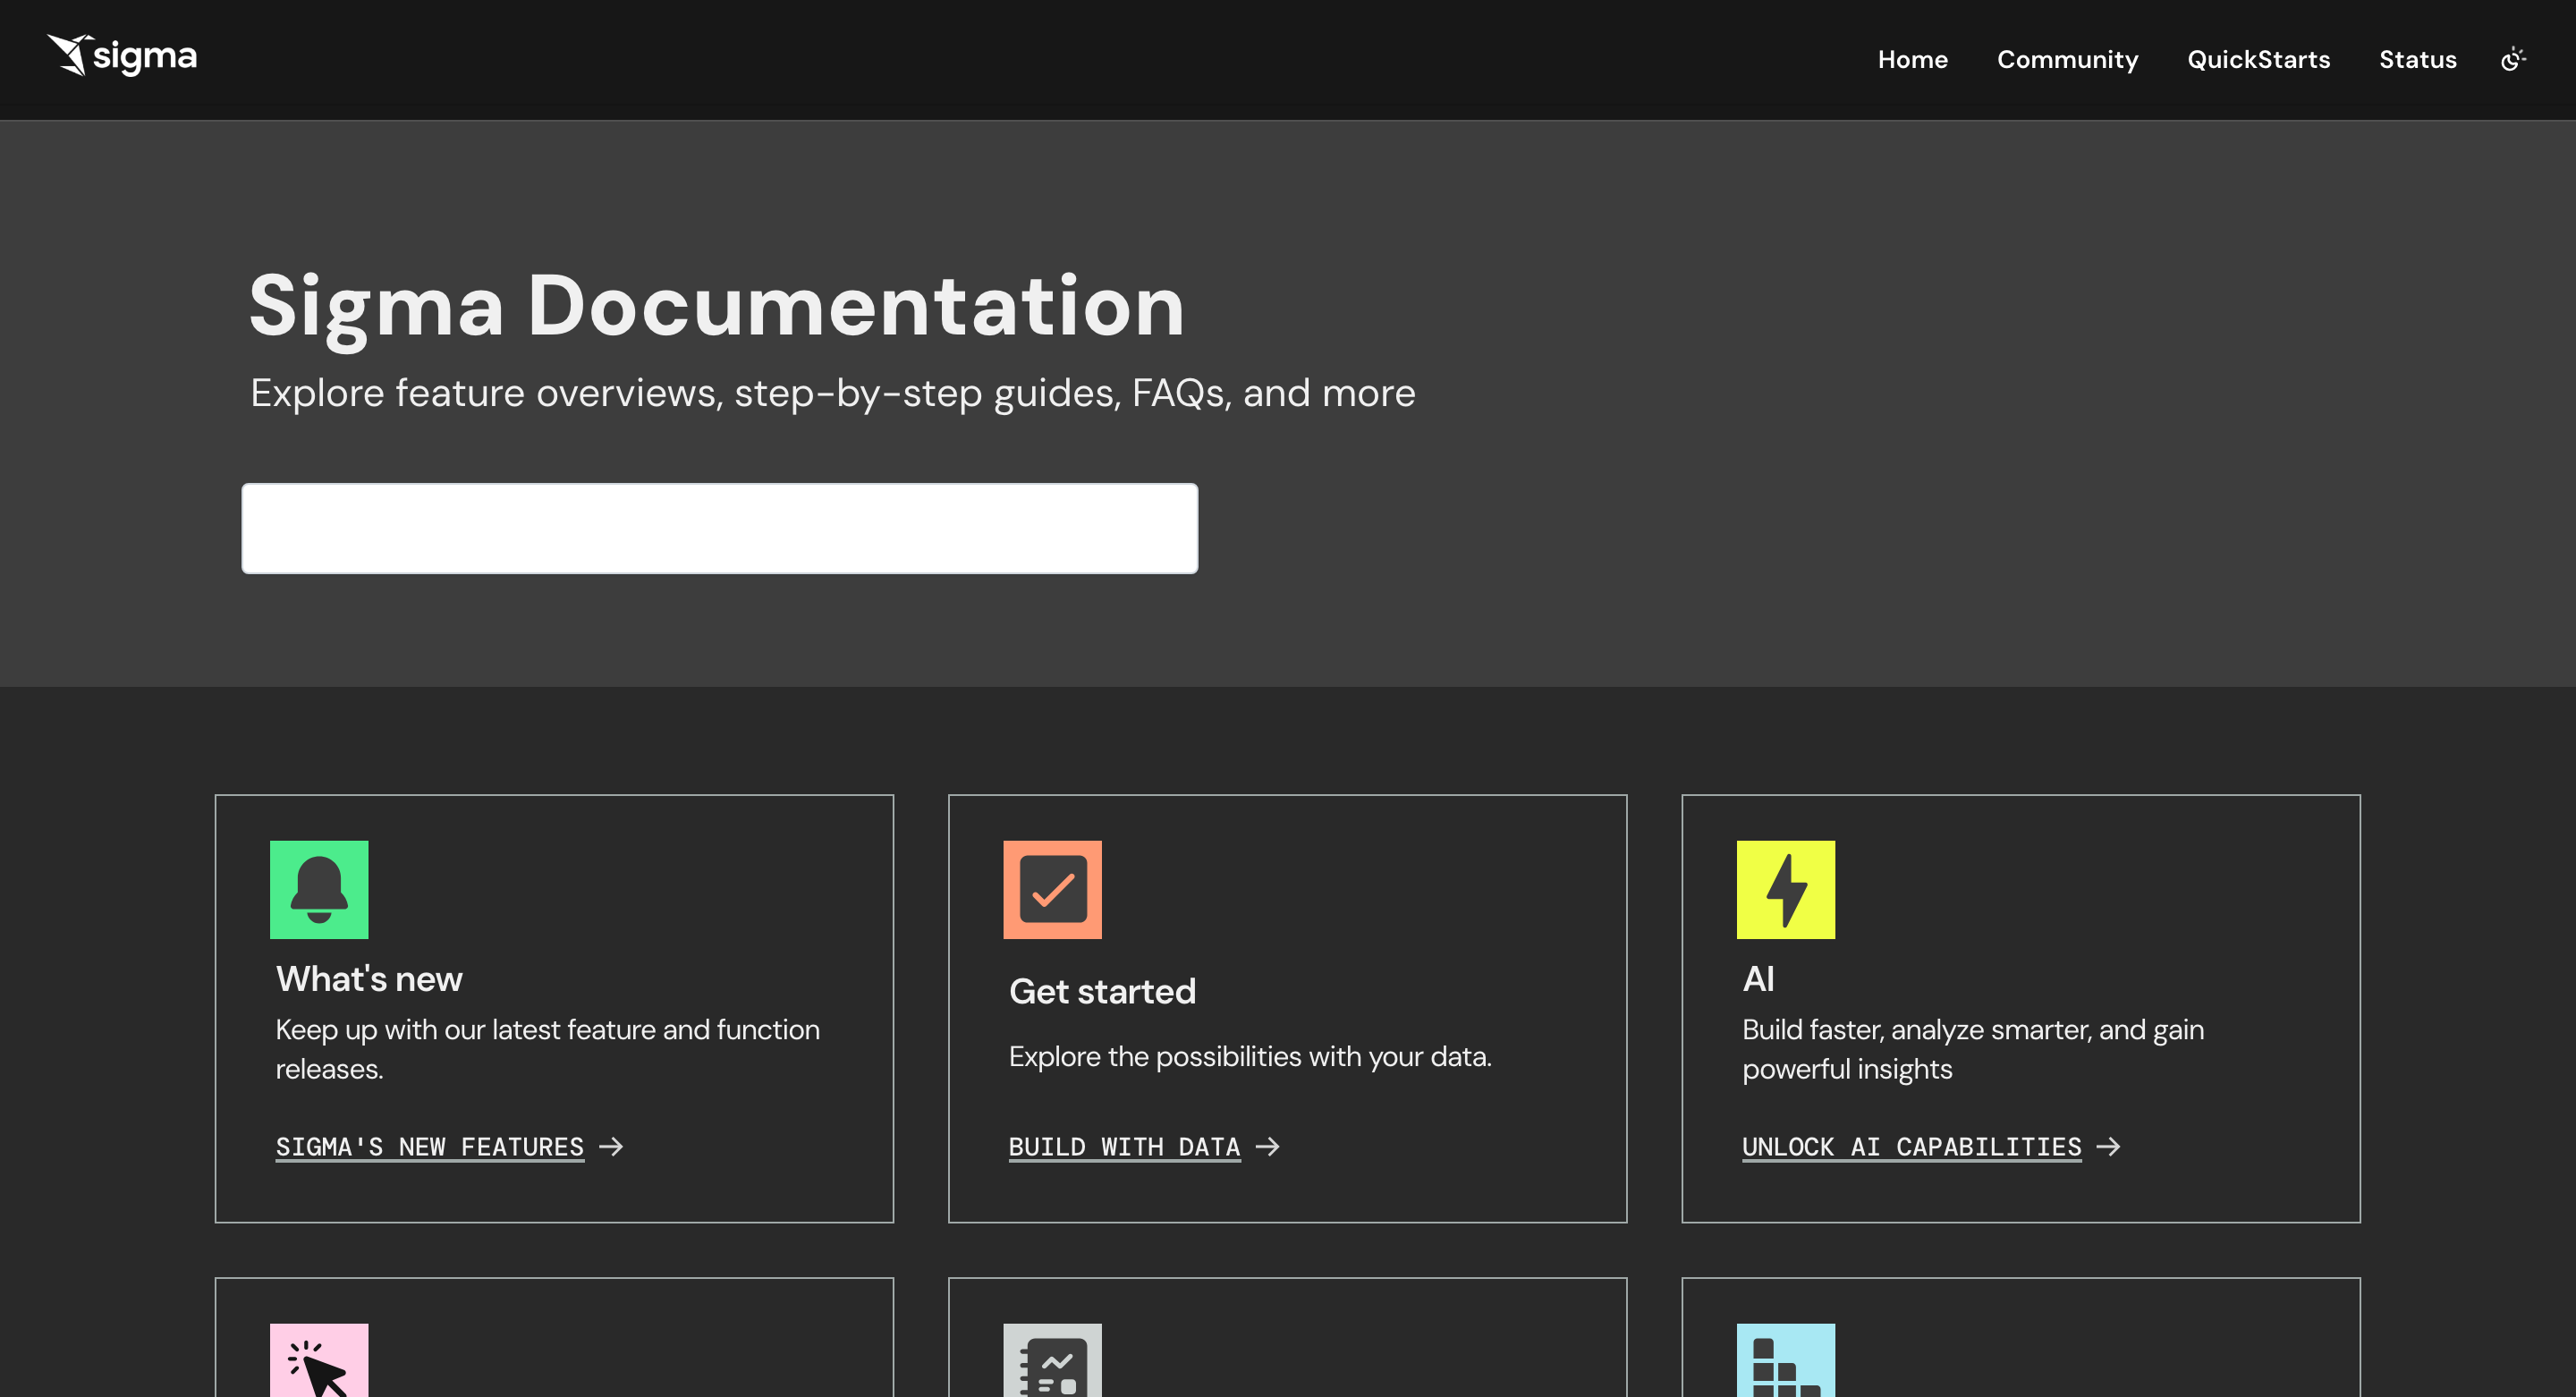Image resolution: width=2576 pixels, height=1397 pixels.
Task: Click the Sigma logo in the header
Action: (x=122, y=55)
